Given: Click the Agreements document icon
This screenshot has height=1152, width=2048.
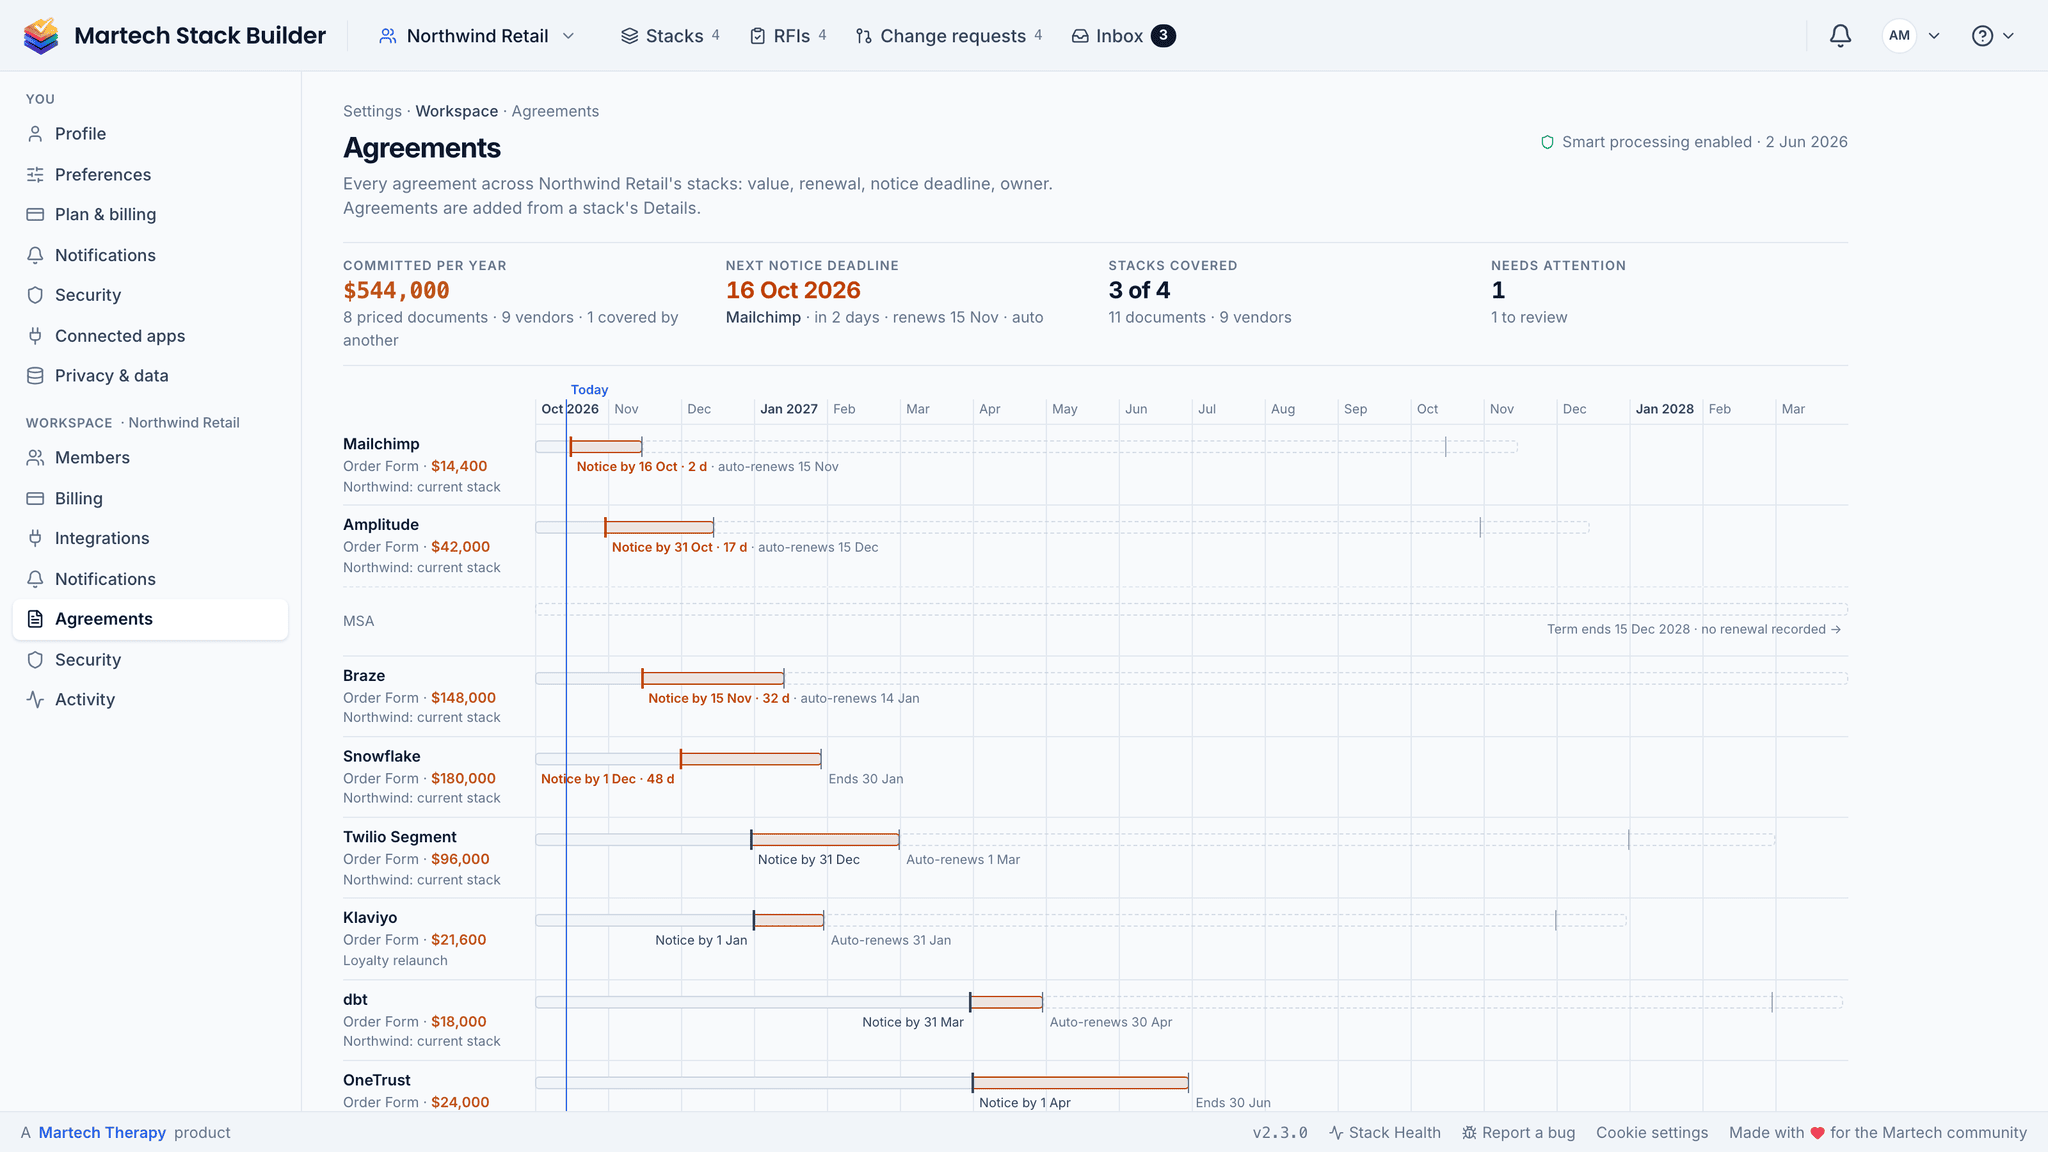Looking at the screenshot, I should pos(35,619).
